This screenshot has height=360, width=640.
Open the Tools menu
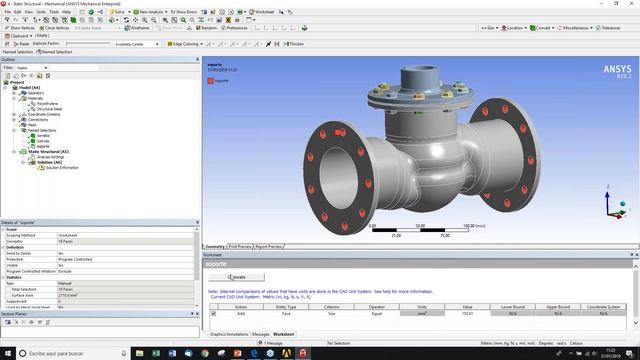point(54,12)
